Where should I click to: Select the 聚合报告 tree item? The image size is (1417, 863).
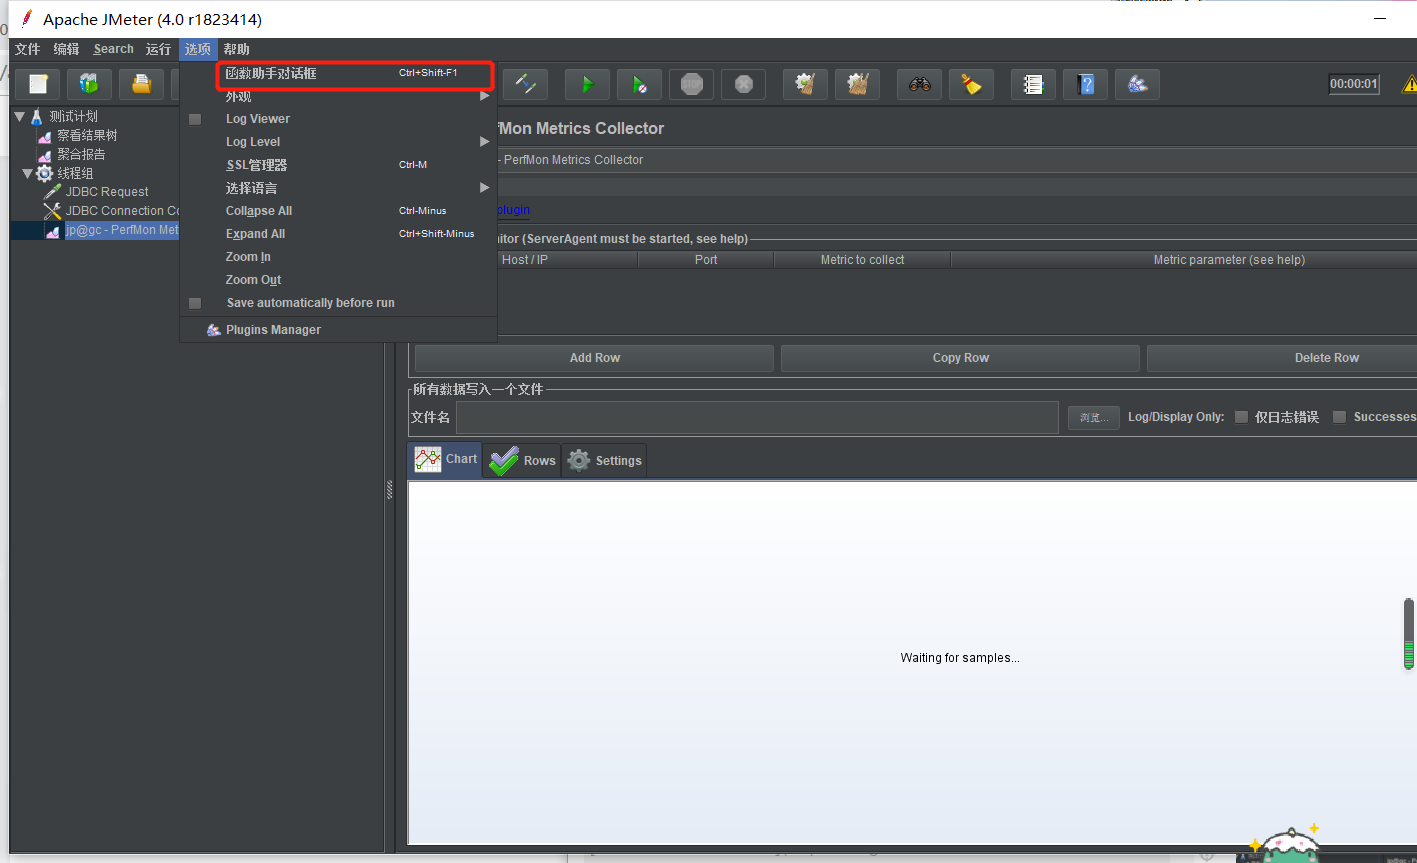coord(81,154)
